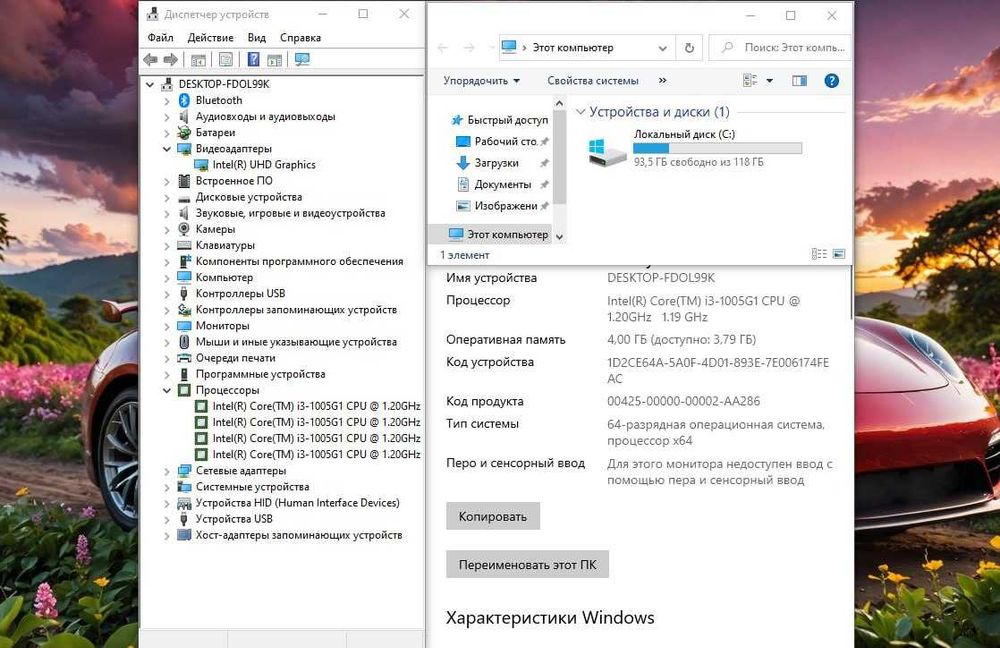Click the large icons view icon in status bar
The height and width of the screenshot is (648, 1000).
(x=839, y=254)
